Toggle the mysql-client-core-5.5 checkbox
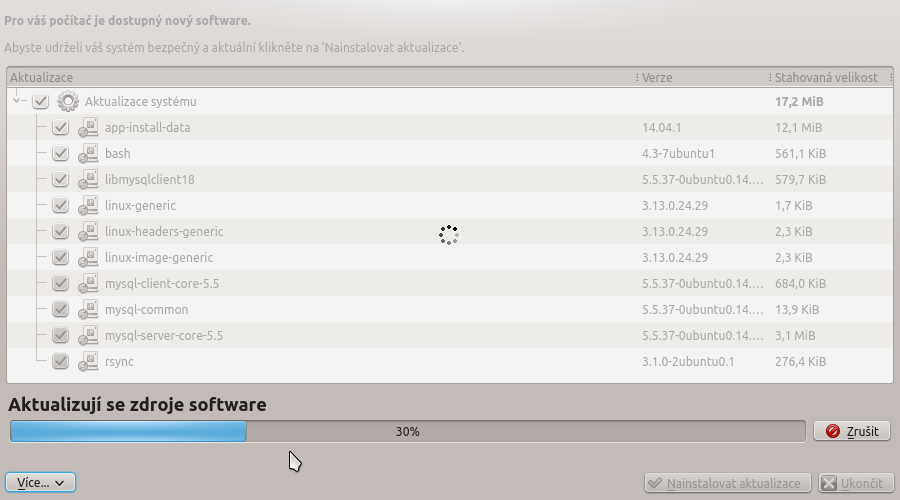 click(60, 284)
